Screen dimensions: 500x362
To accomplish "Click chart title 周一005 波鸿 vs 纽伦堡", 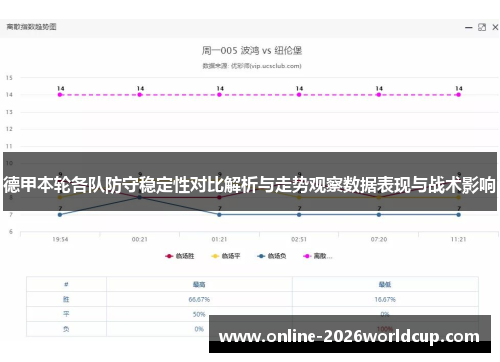I will (x=252, y=51).
